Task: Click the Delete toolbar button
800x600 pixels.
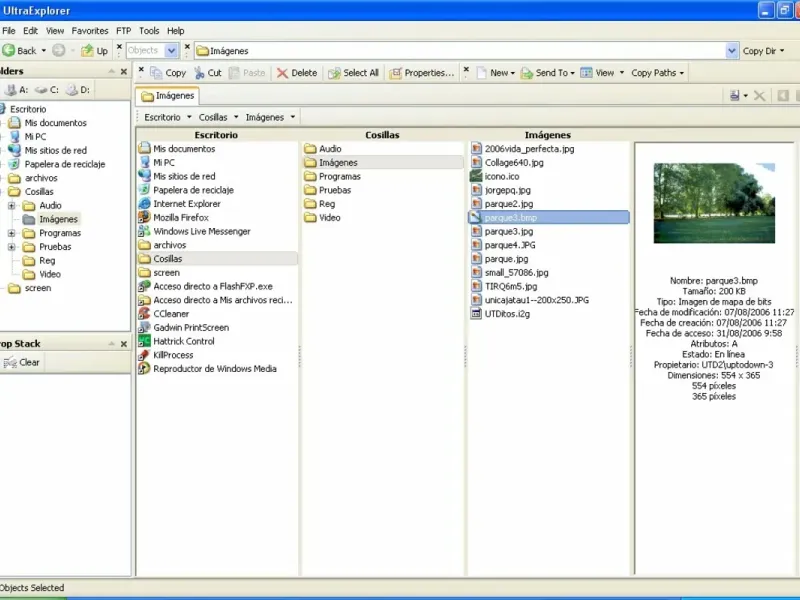Action: pos(297,73)
